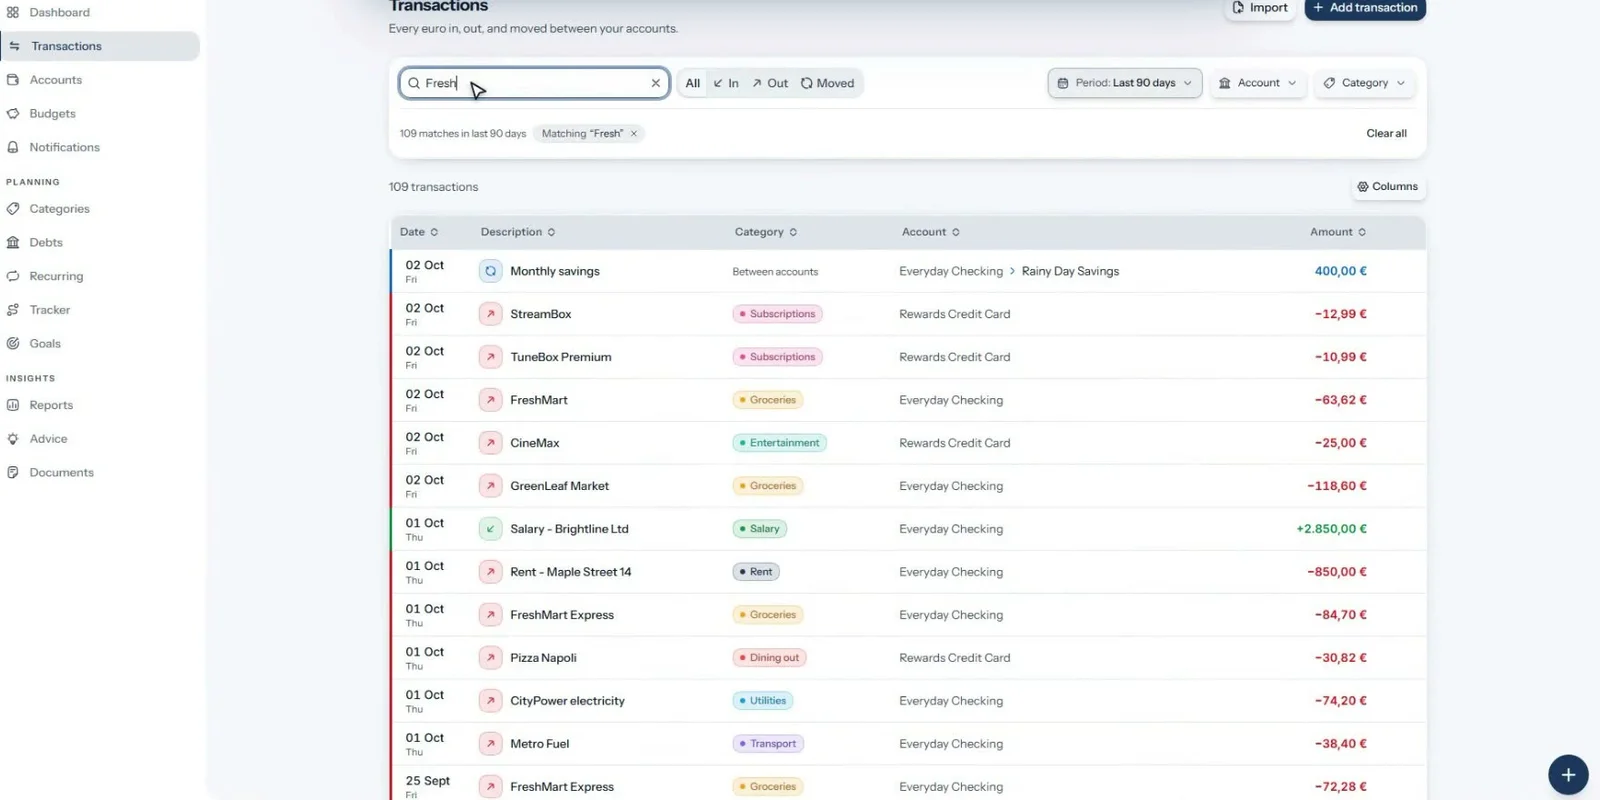Click the Utilities category tag
The height and width of the screenshot is (800, 1600).
tap(763, 701)
